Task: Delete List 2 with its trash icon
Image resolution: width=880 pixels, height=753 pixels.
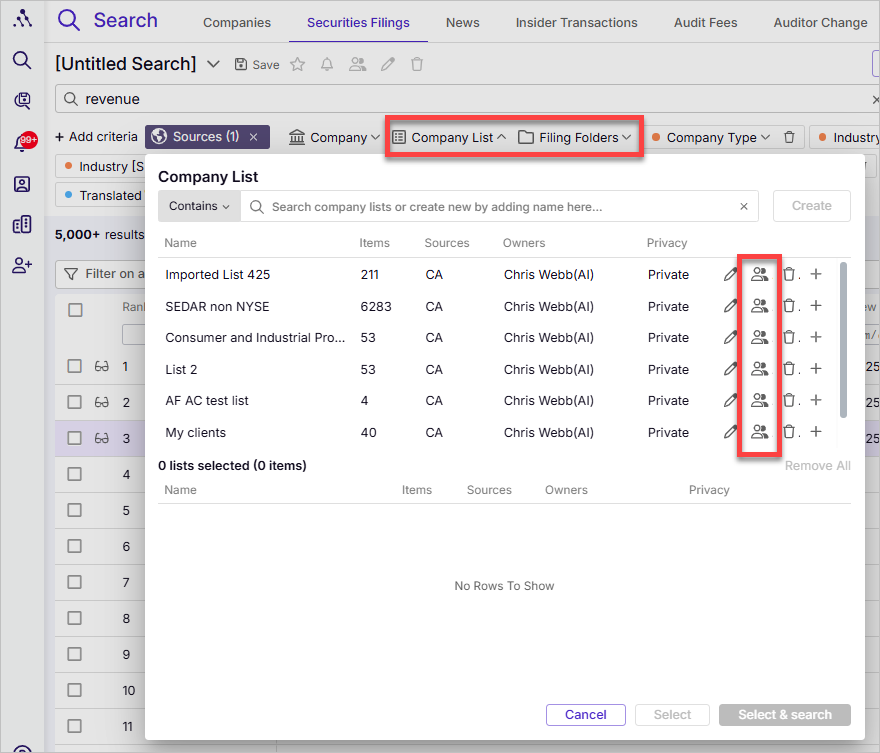Action: [x=790, y=369]
